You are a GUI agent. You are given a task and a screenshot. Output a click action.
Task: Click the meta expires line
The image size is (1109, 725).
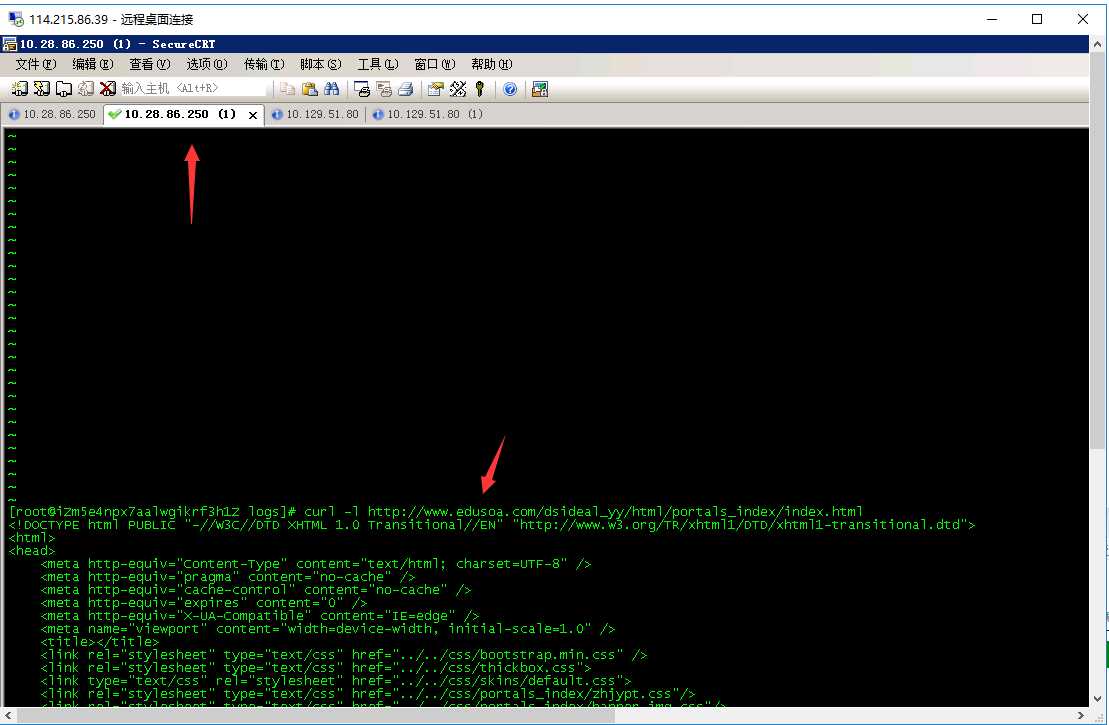click(204, 603)
